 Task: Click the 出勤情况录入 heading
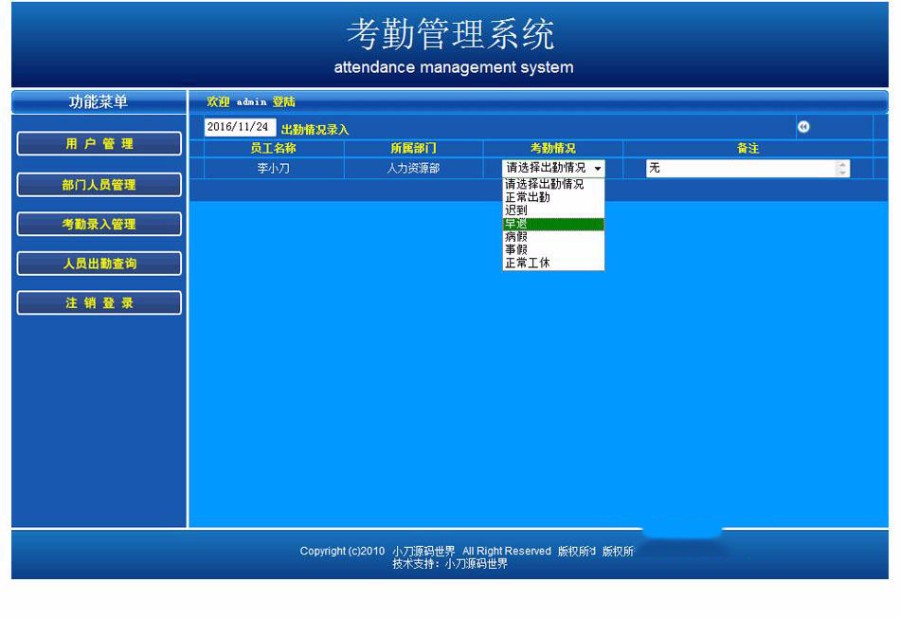coord(315,129)
